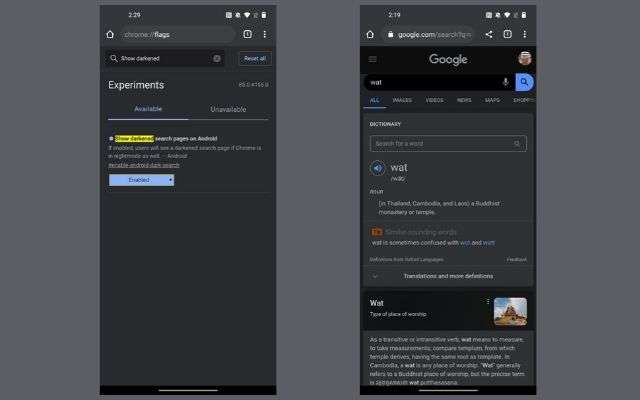Open the Google hamburger menu
The height and width of the screenshot is (400, 640).
pos(373,60)
